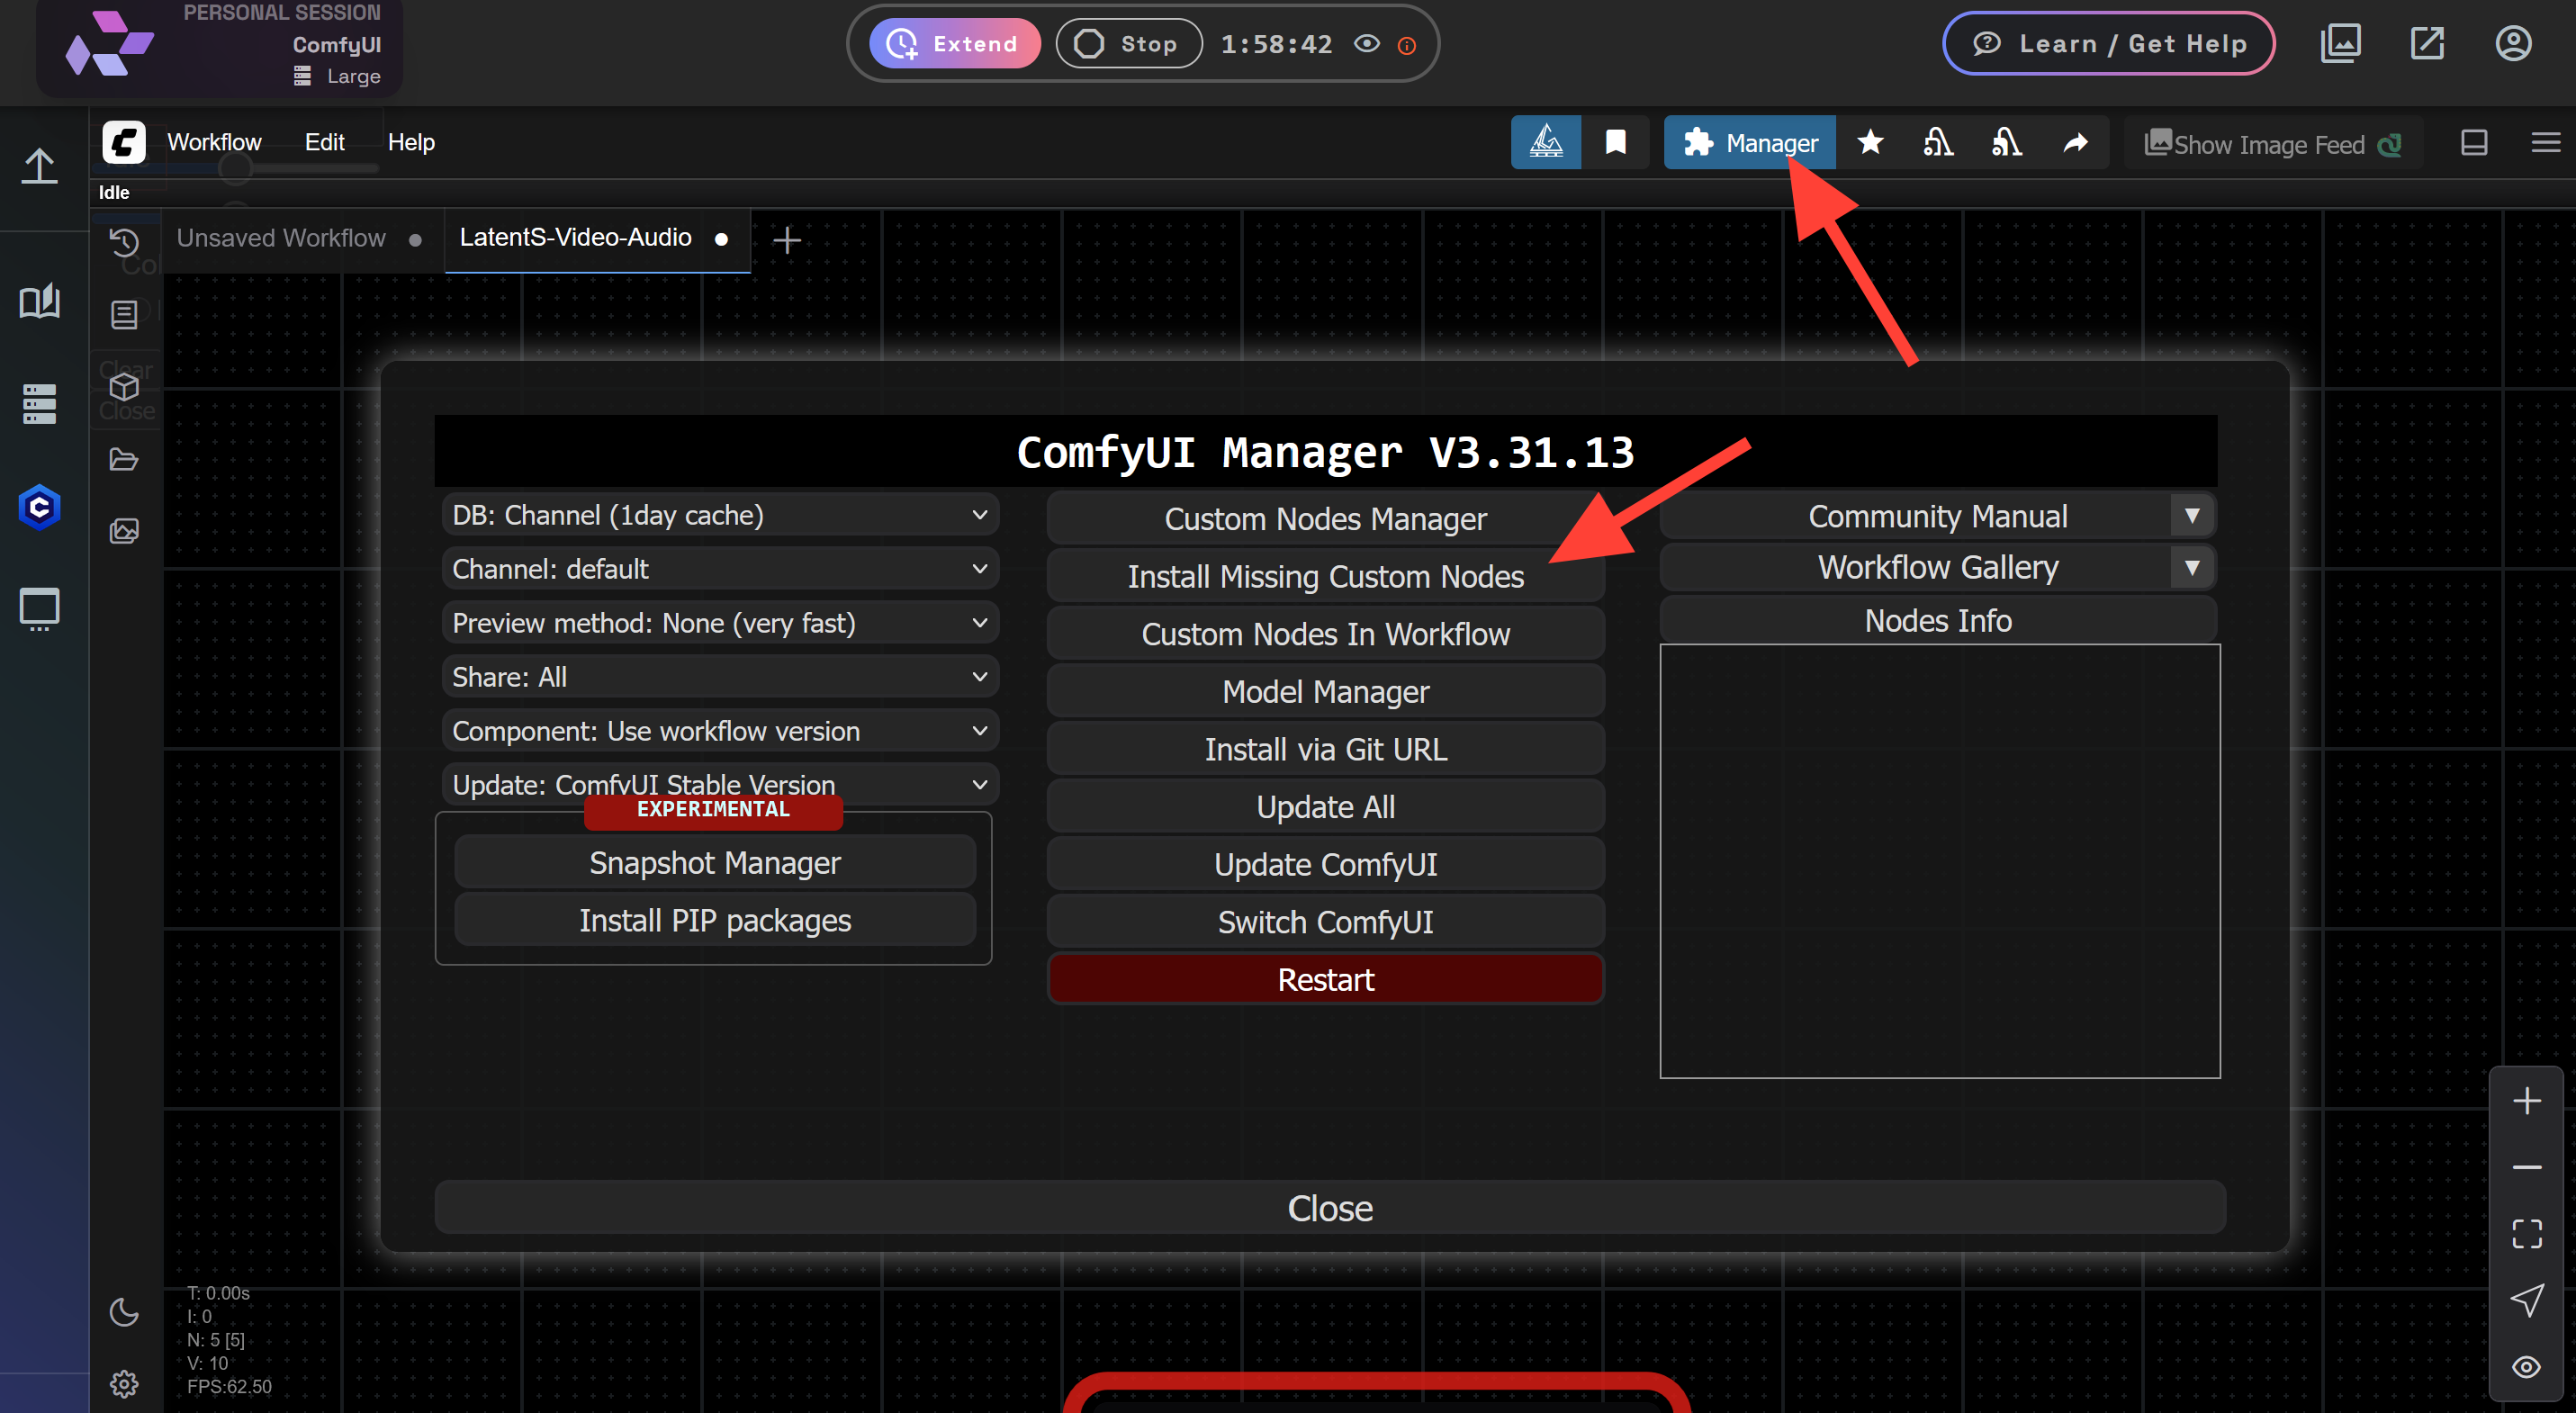Click the share arrow icon in toolbar
The width and height of the screenshot is (2576, 1413).
pyautogui.click(x=2076, y=143)
